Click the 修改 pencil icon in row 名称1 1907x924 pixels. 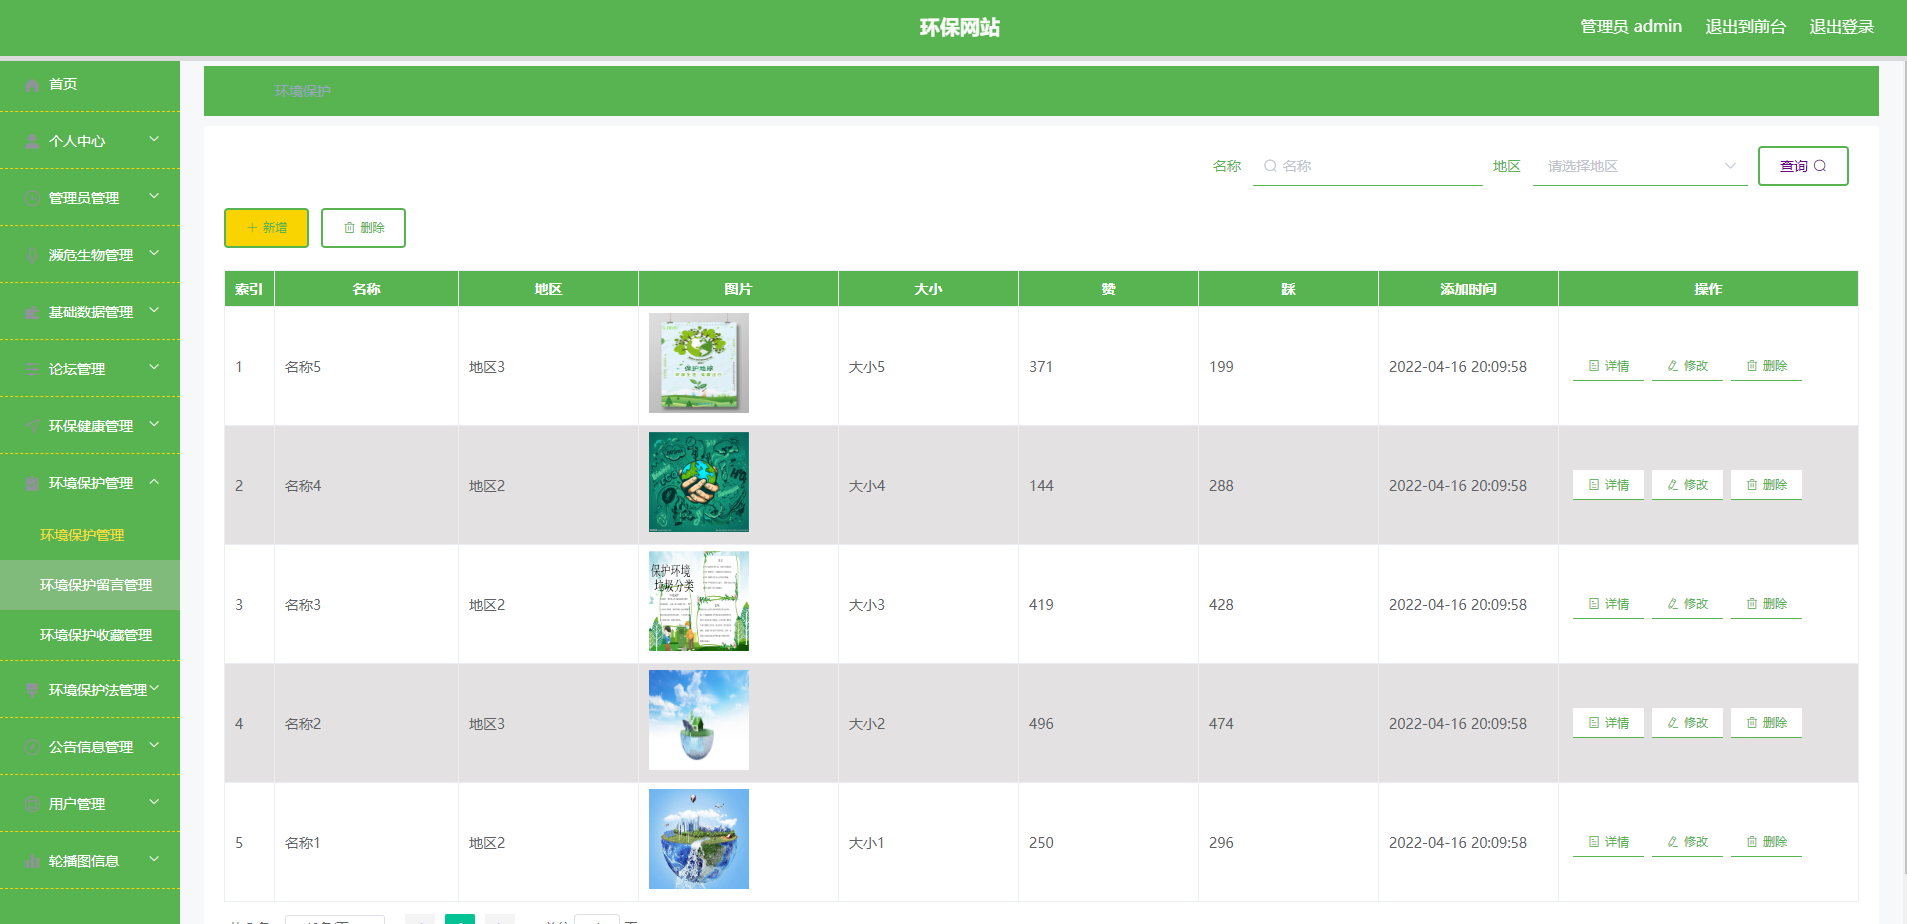coord(1673,842)
